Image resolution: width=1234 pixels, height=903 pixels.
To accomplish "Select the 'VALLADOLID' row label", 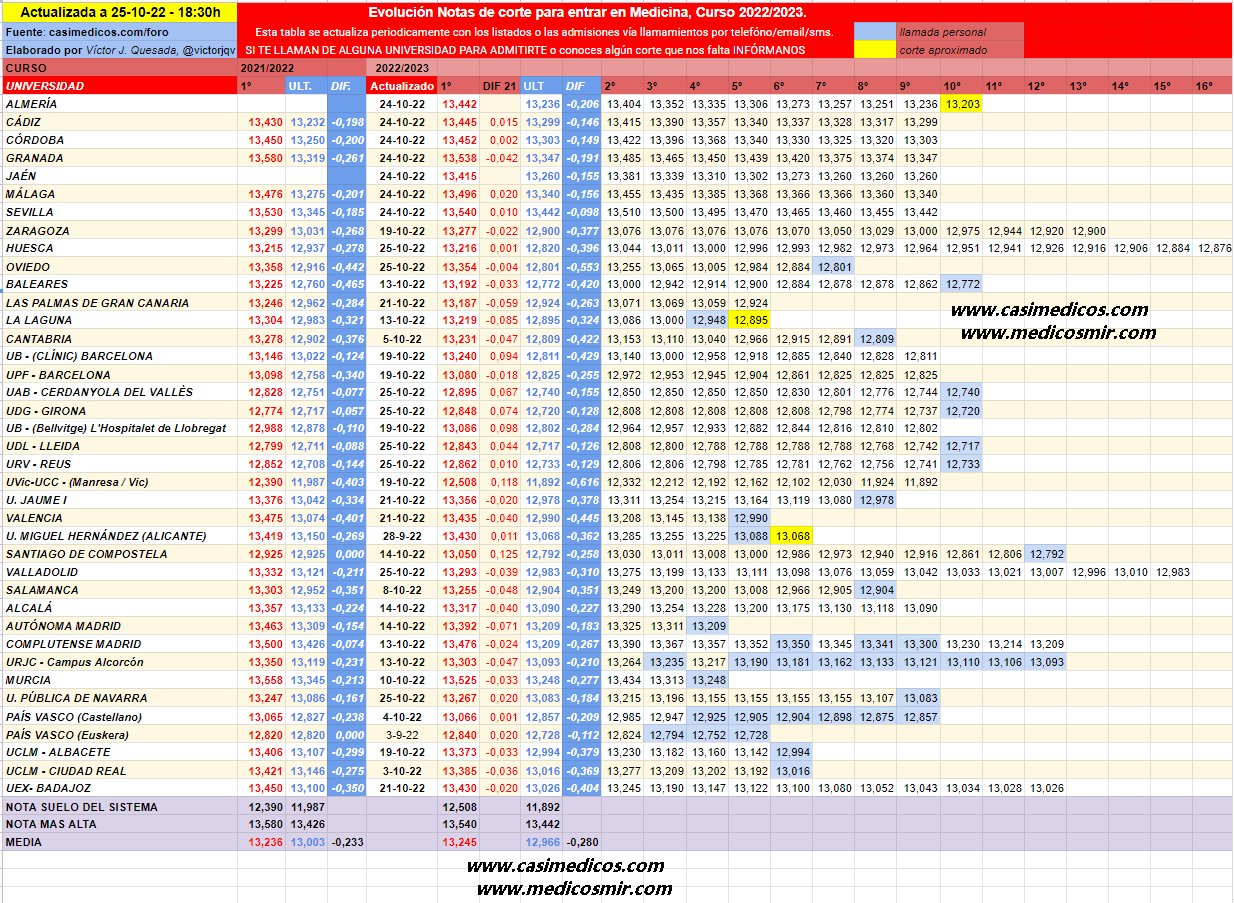I will click(119, 572).
